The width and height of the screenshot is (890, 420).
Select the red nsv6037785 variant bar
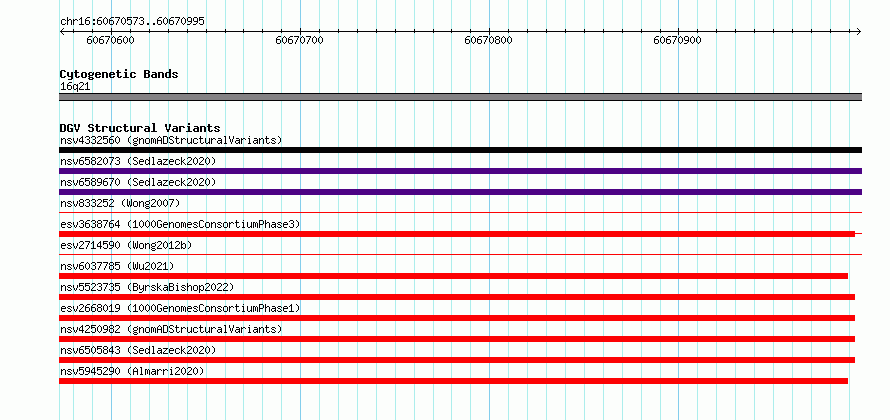(454, 276)
